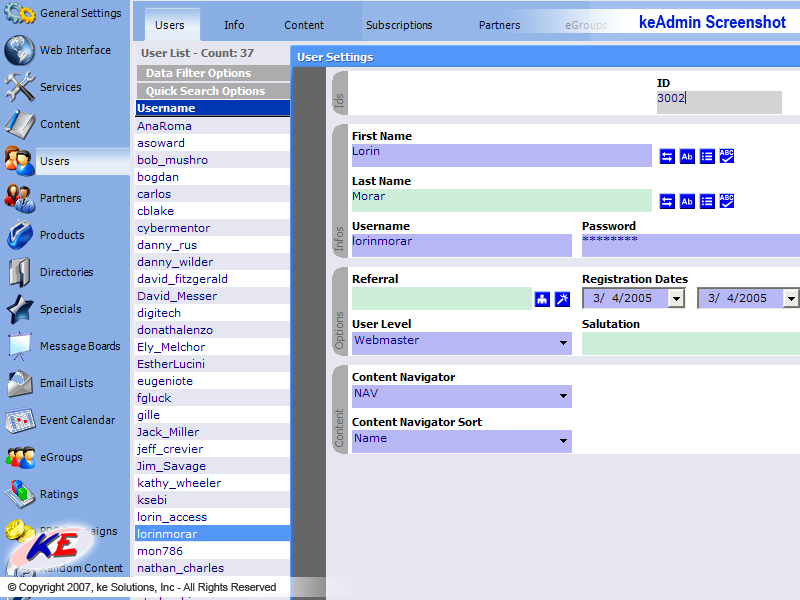The height and width of the screenshot is (600, 800).
Task: Click the list icon beside Last Name
Action: click(707, 201)
